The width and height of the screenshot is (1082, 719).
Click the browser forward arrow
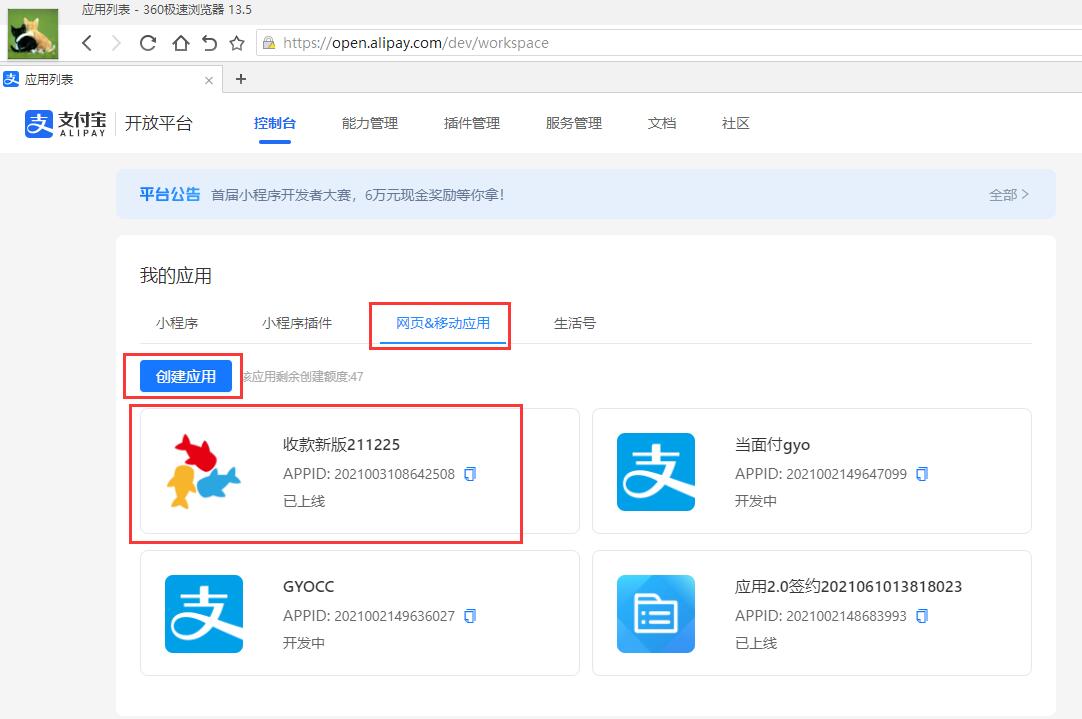pos(116,43)
